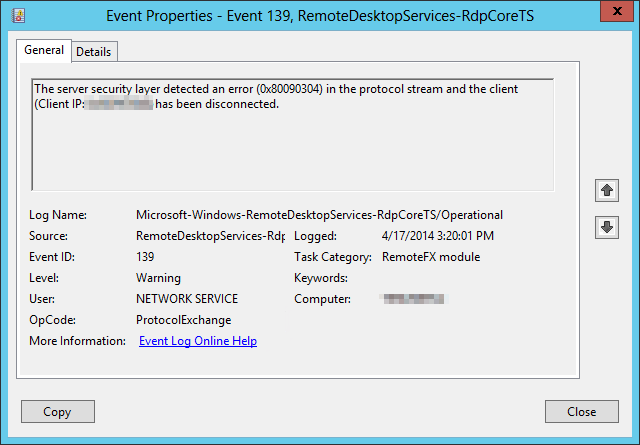
Task: Select the OpCode value ProtocolExchange
Action: 183,320
